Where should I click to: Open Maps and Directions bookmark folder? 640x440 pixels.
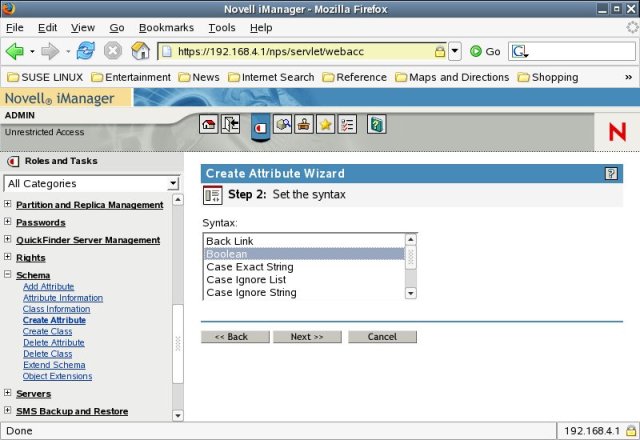tap(452, 77)
